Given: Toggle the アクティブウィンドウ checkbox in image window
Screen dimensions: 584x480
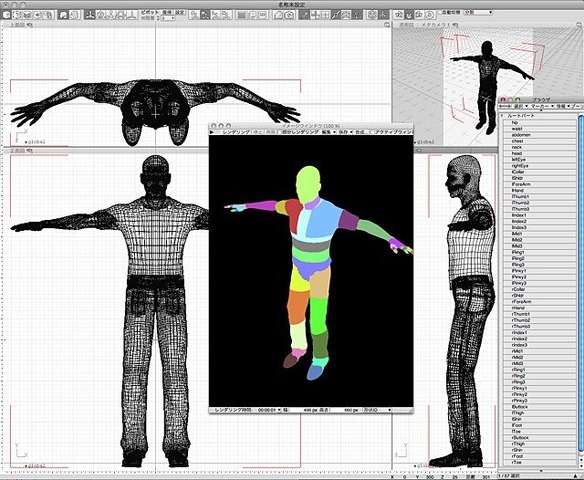Looking at the screenshot, I should tap(371, 132).
